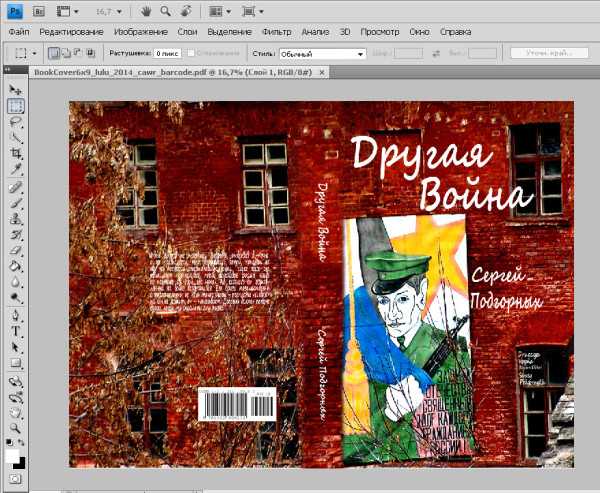This screenshot has width=600, height=493.
Task: Select the Brush tool
Action: tap(16, 203)
